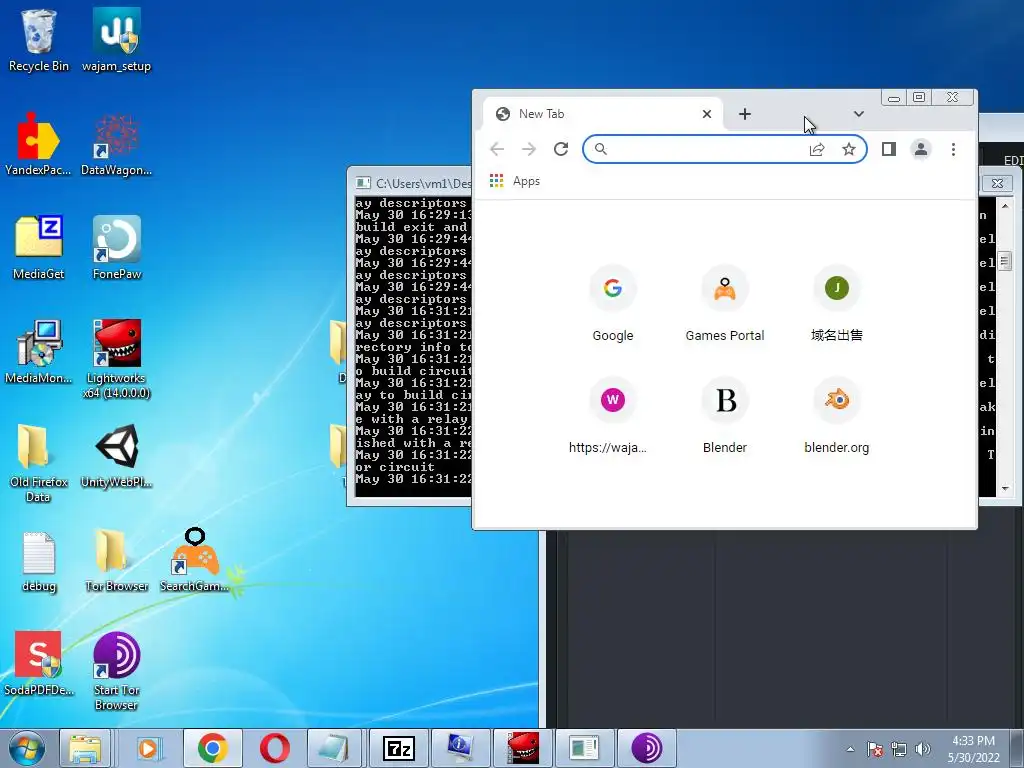Open the blender.org shortcut tile
This screenshot has height=768, width=1024.
pos(837,416)
